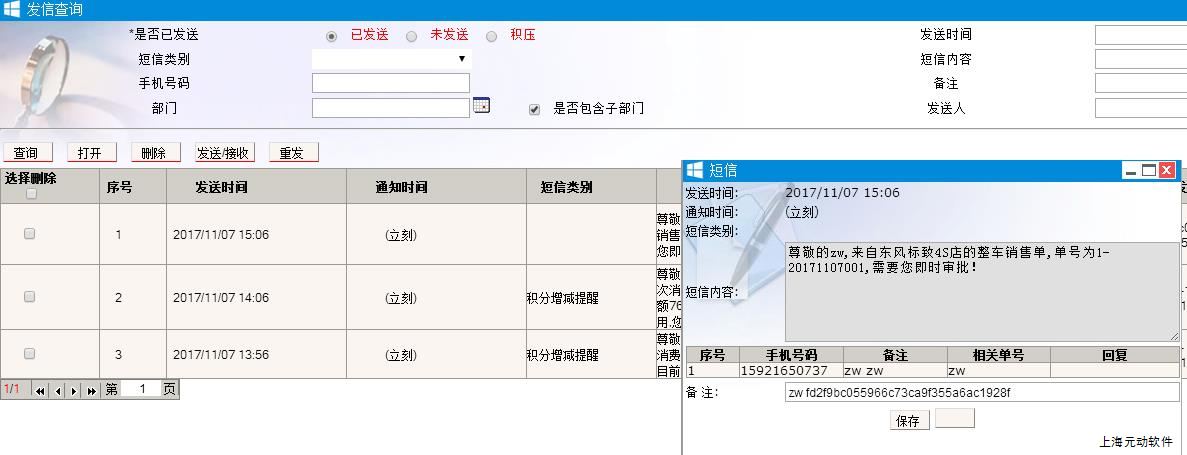Toggle the 是否包含子部门 checkbox
This screenshot has width=1187, height=455.
pyautogui.click(x=534, y=110)
